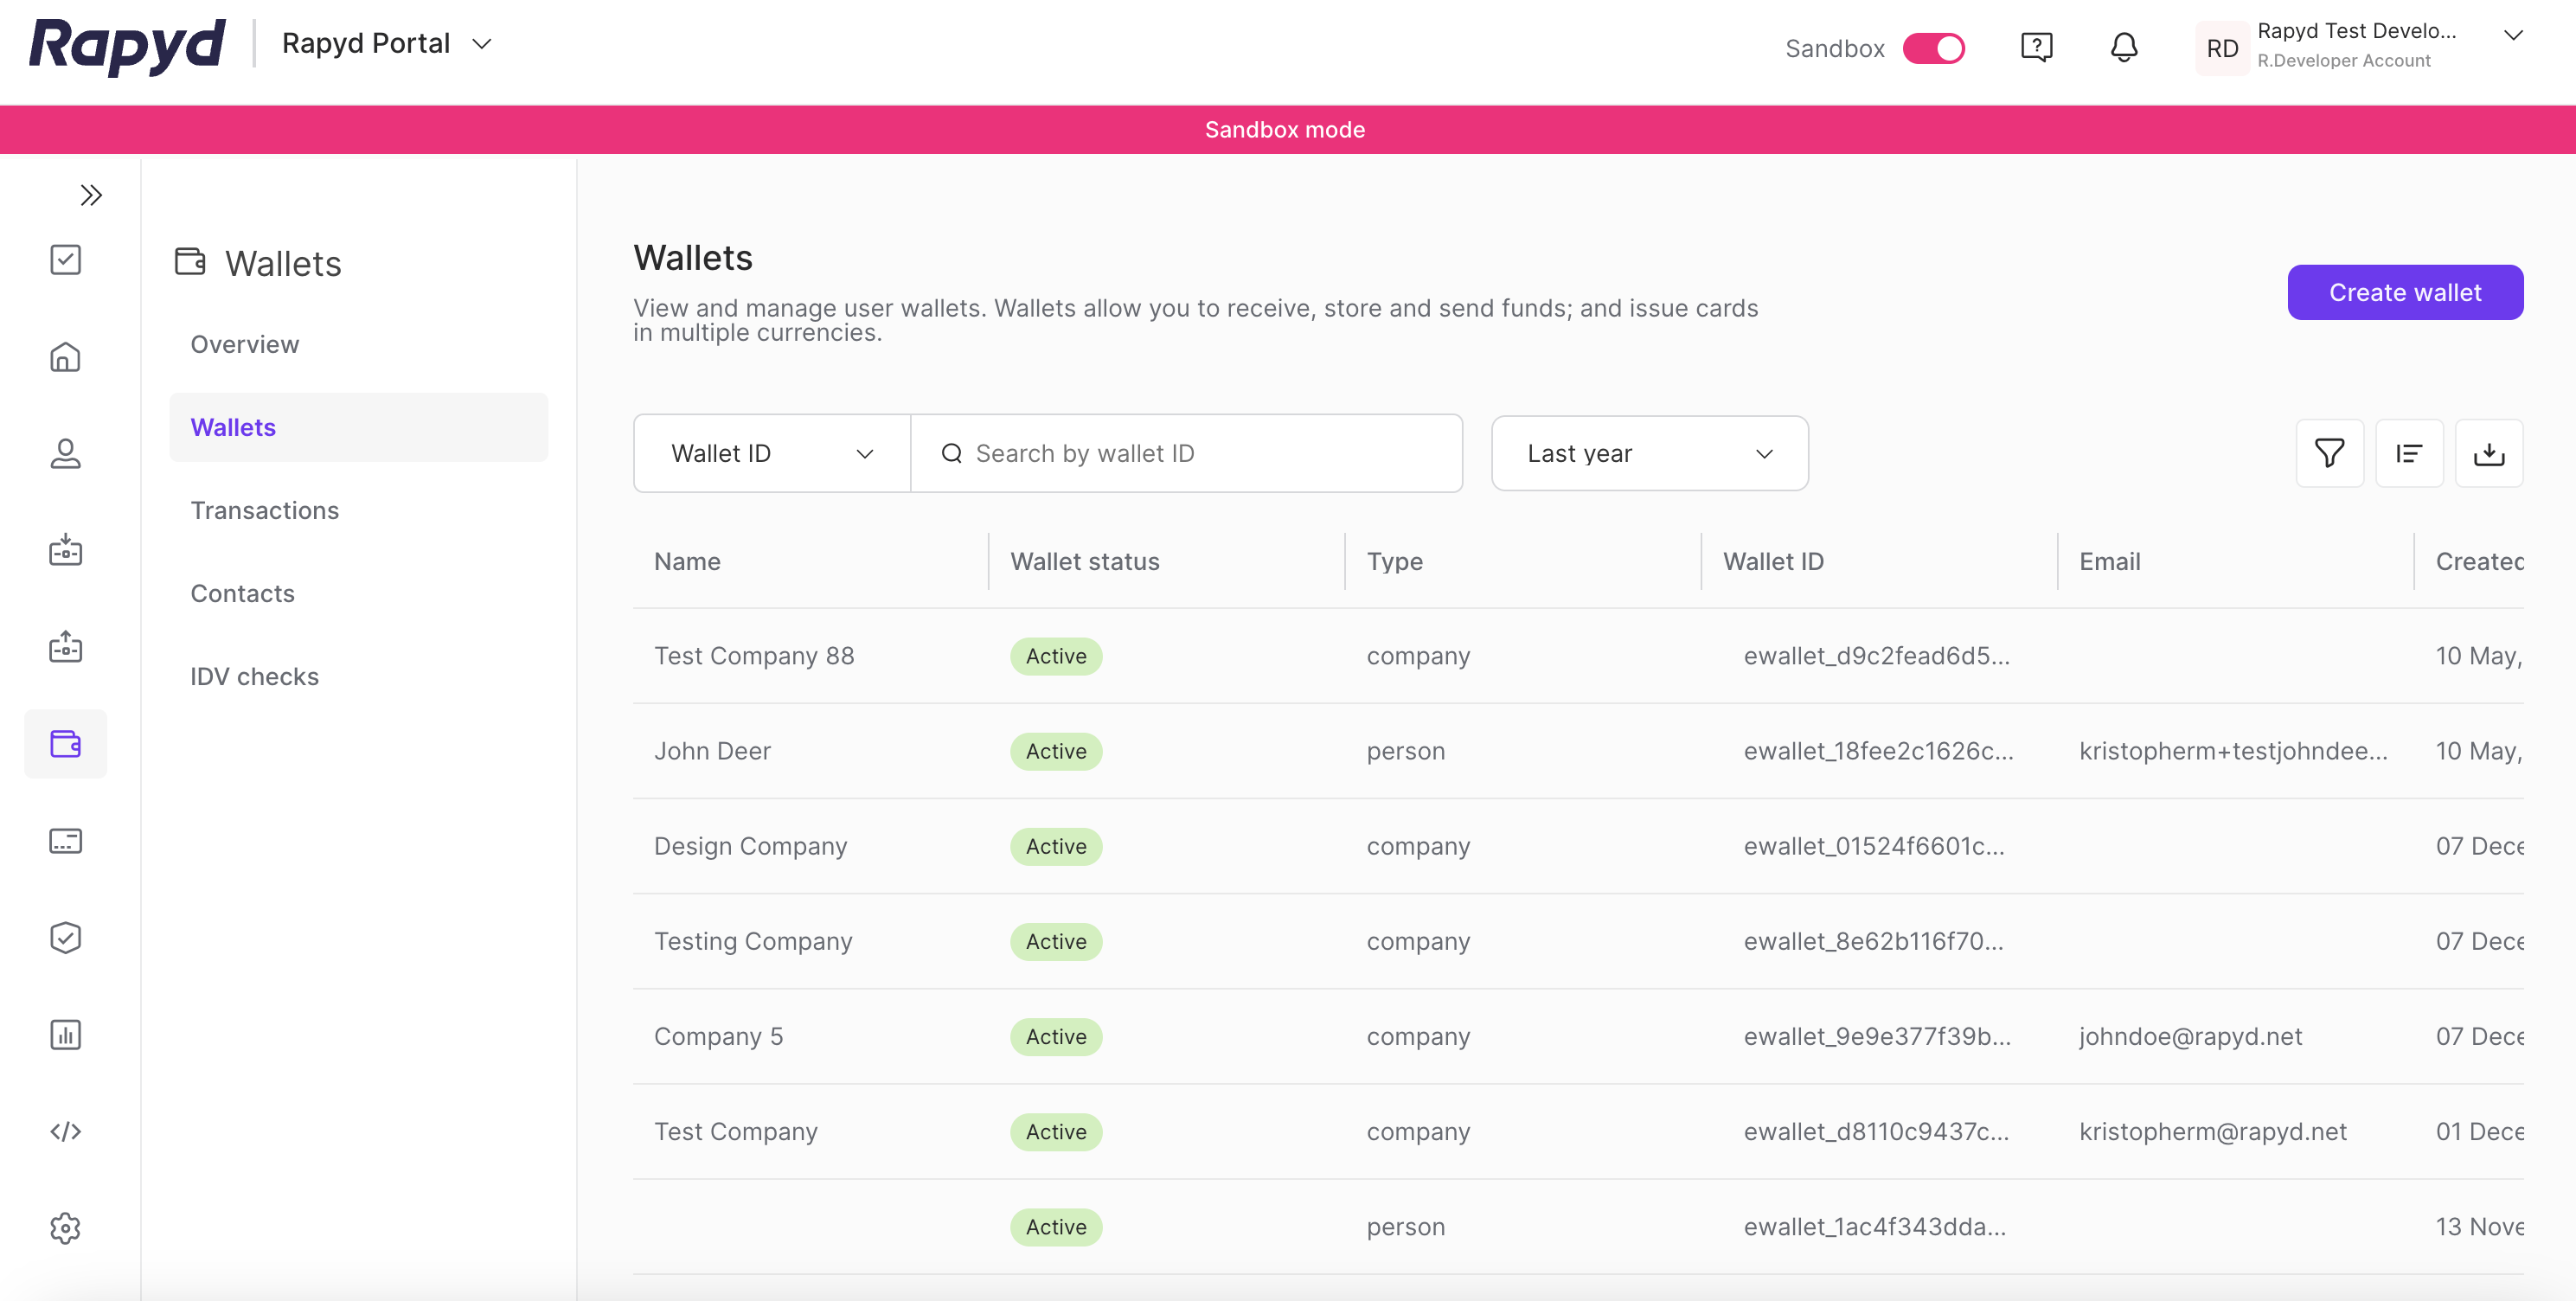Viewport: 2576px width, 1301px height.
Task: Open the column sort settings icon
Action: pyautogui.click(x=2409, y=453)
